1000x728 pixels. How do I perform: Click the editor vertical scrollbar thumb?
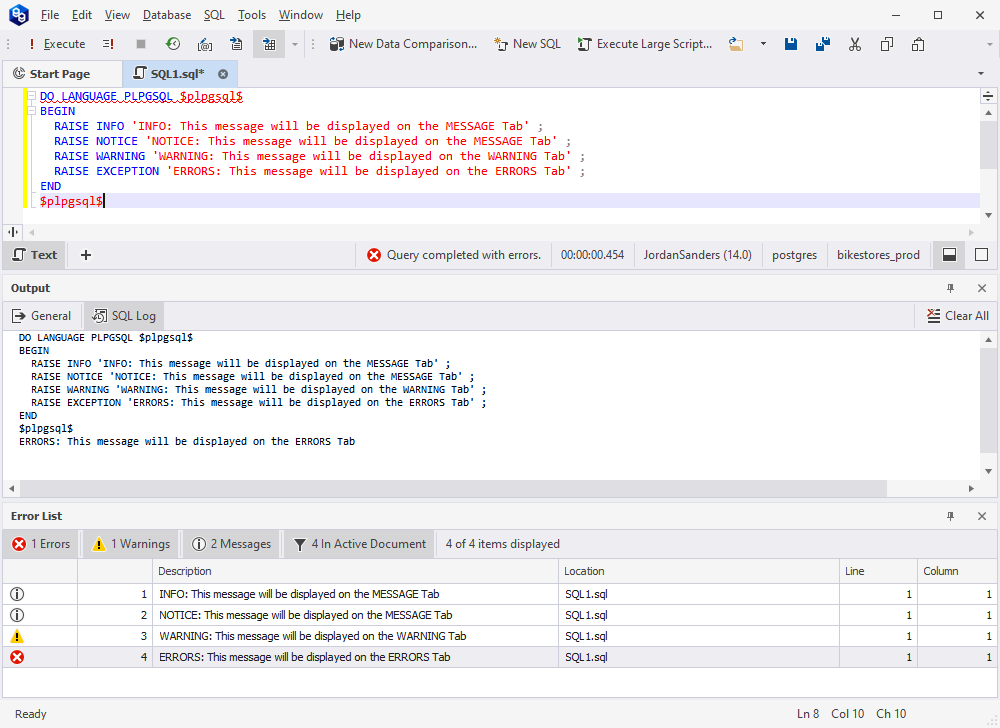click(x=989, y=145)
